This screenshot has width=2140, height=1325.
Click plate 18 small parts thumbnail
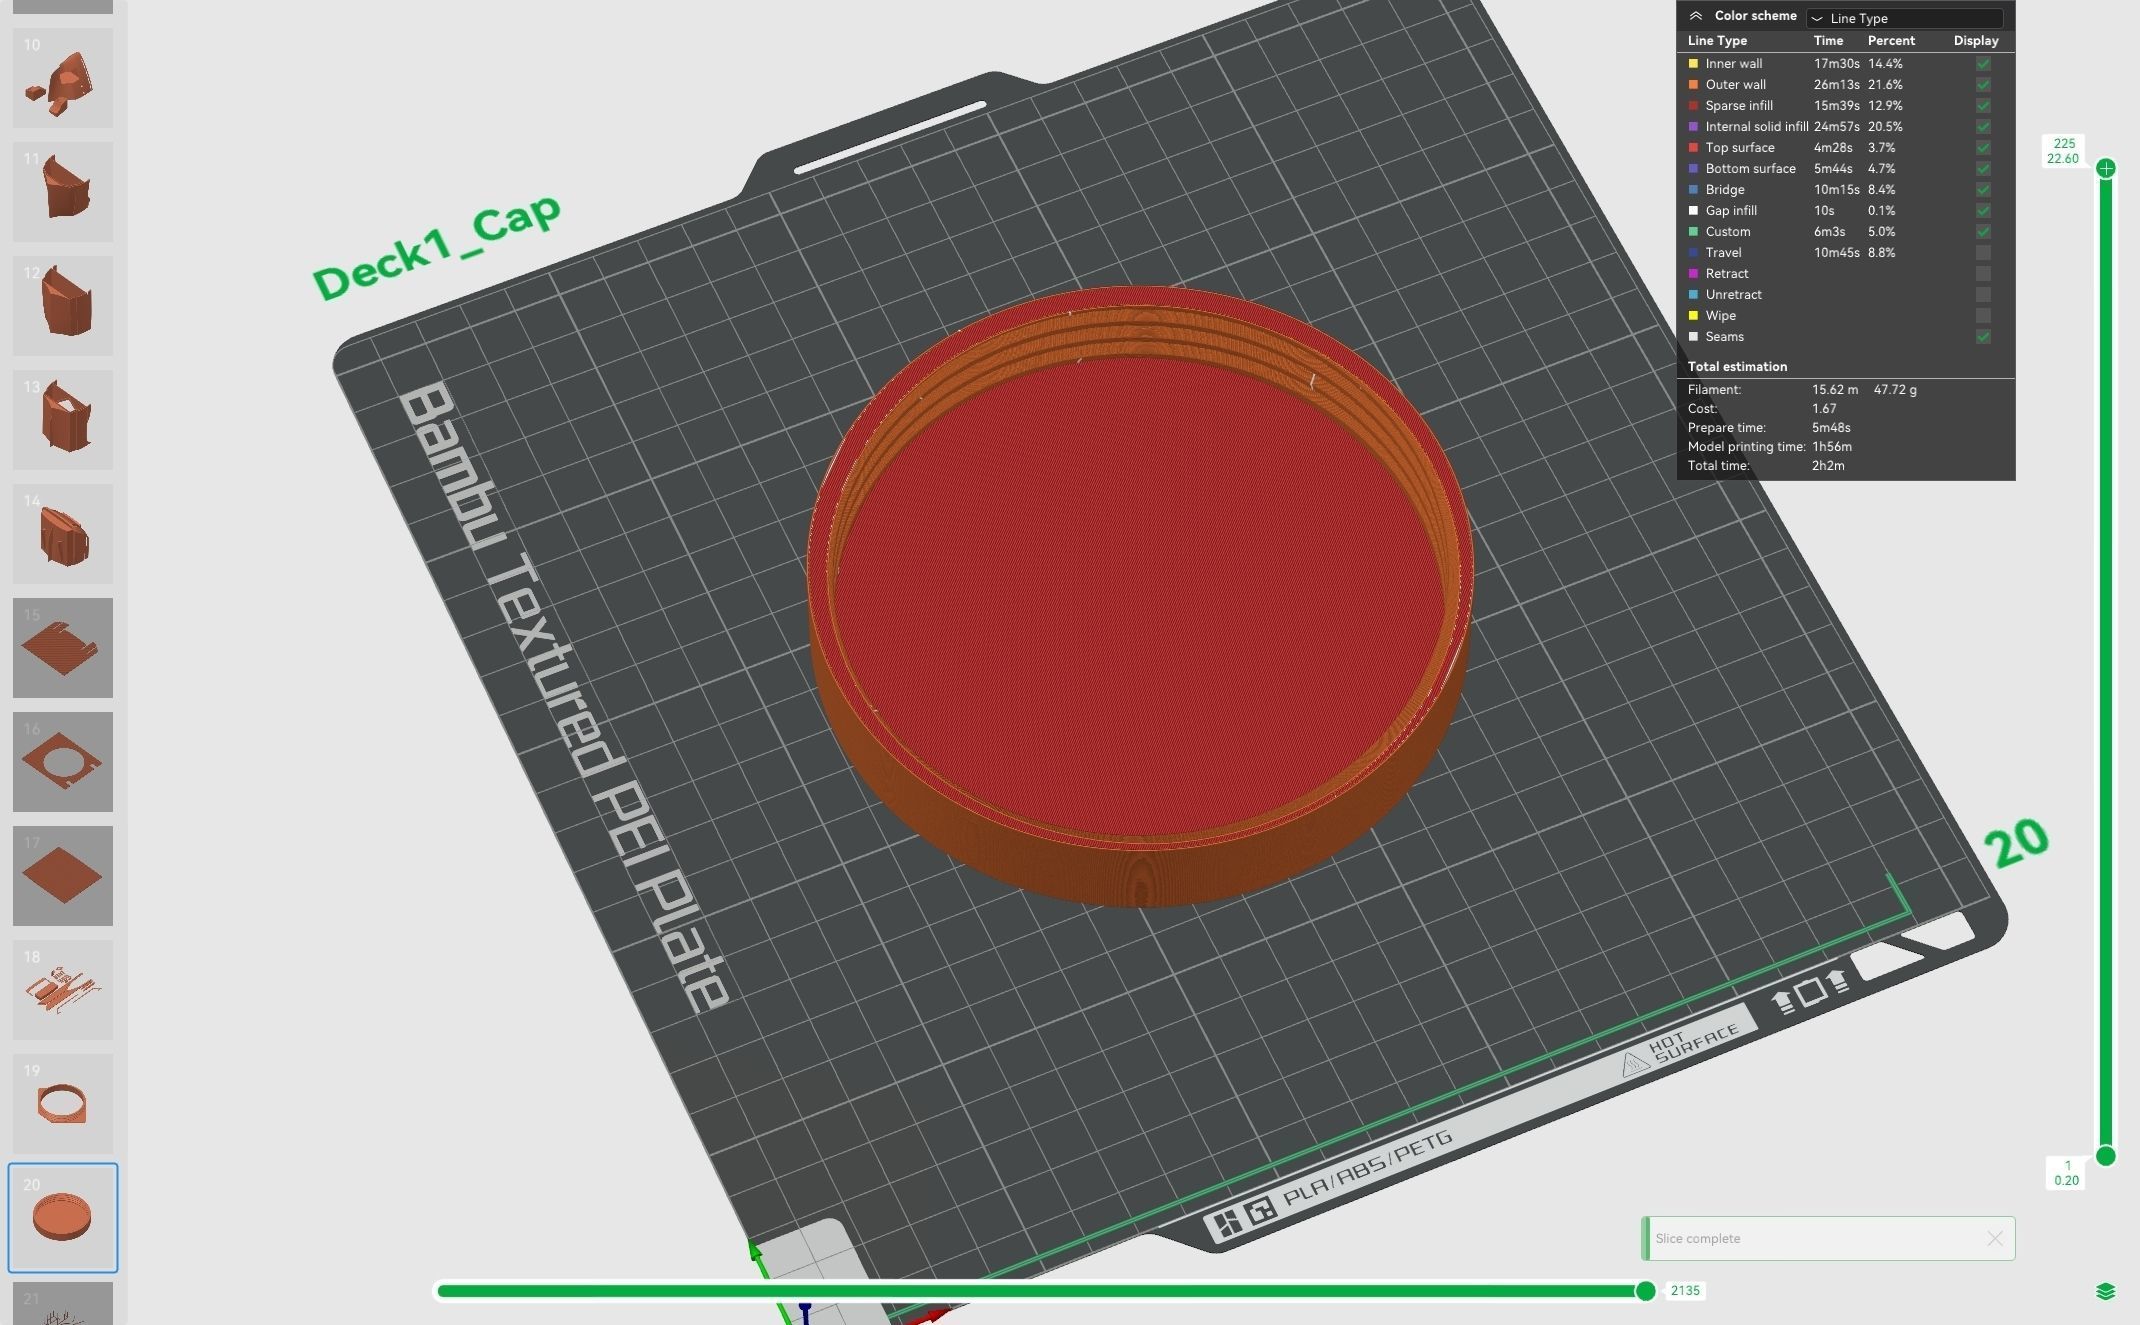coord(63,989)
